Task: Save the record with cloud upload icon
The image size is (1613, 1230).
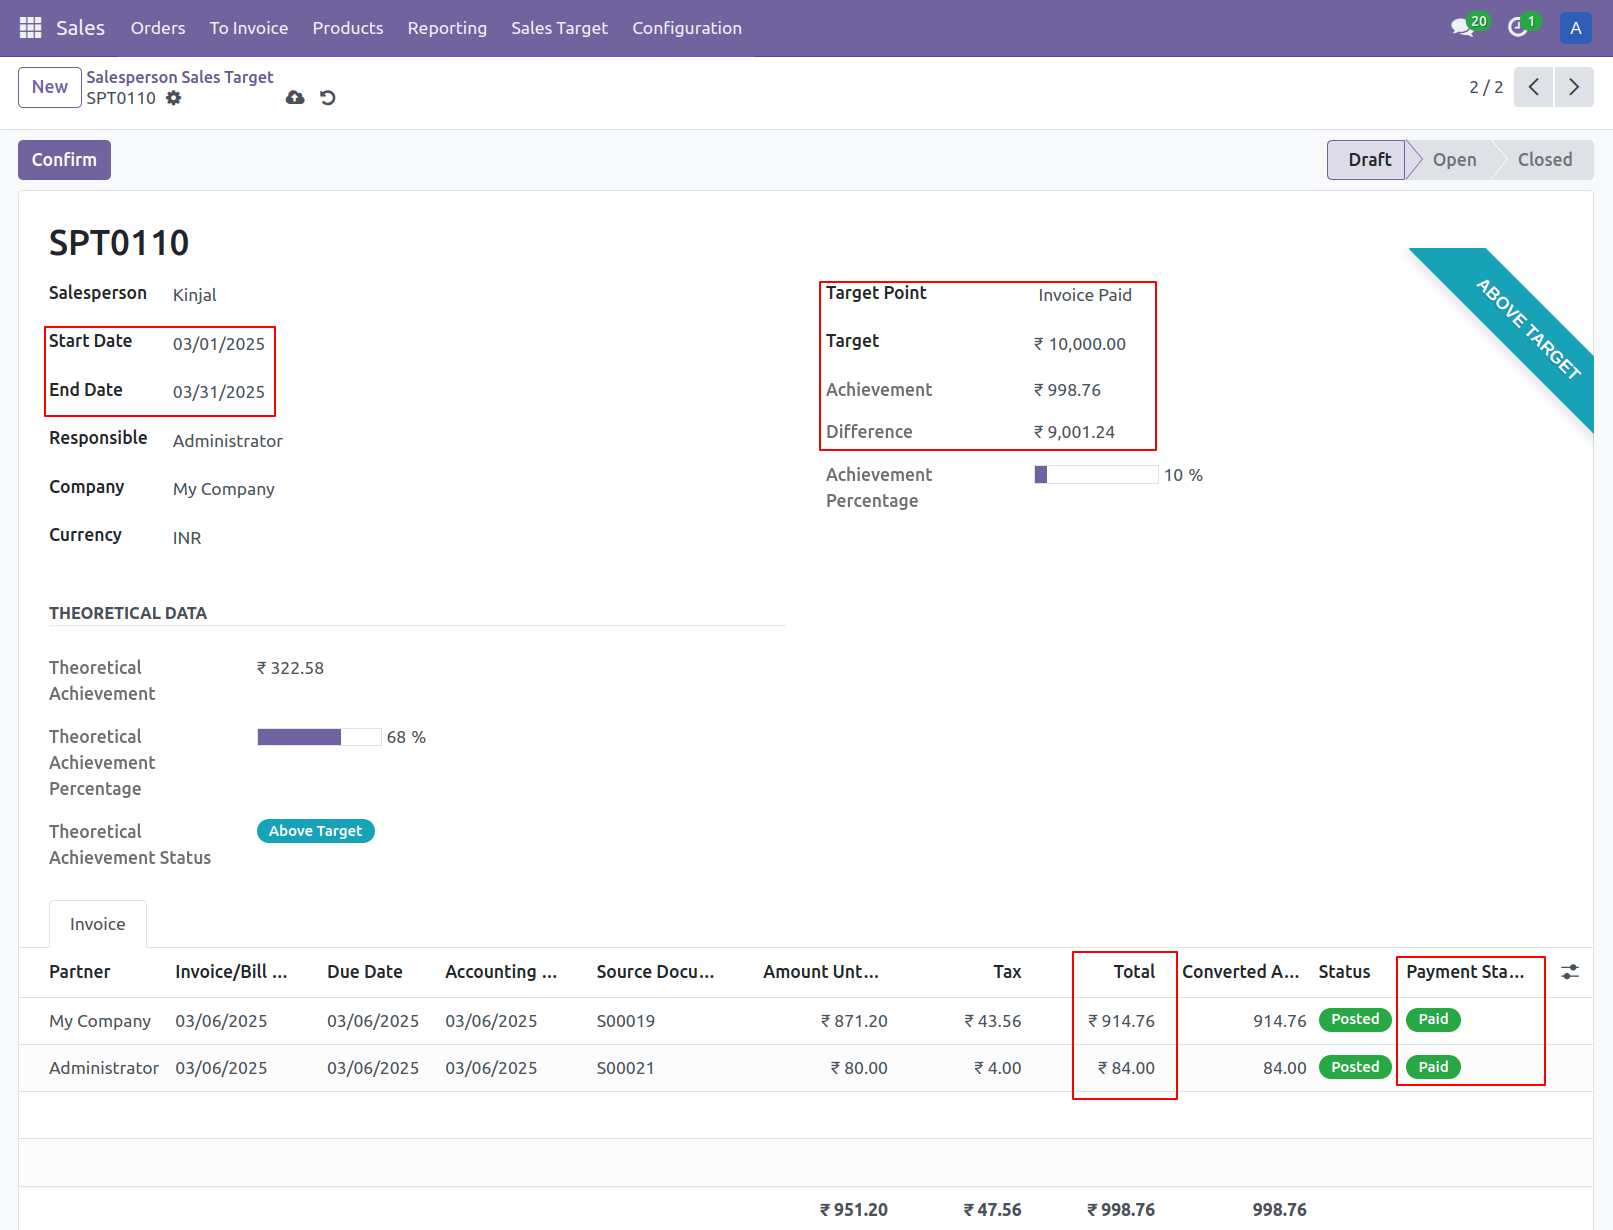Action: click(x=294, y=97)
